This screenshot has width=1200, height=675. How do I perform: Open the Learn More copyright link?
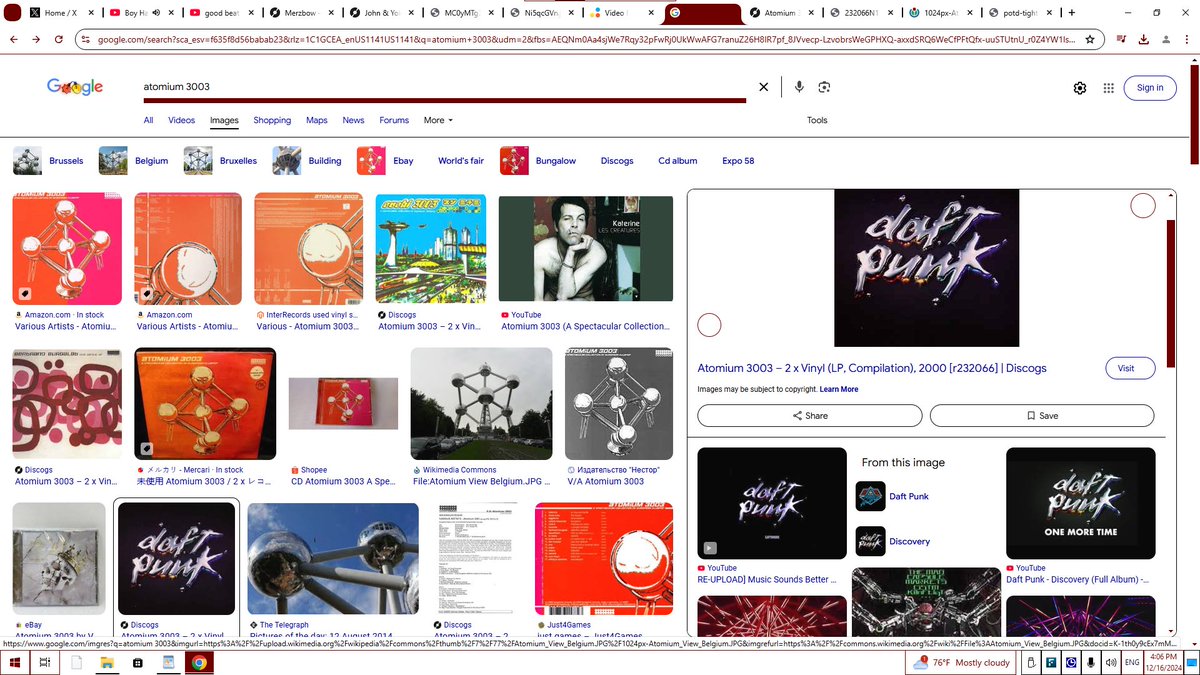click(x=839, y=389)
